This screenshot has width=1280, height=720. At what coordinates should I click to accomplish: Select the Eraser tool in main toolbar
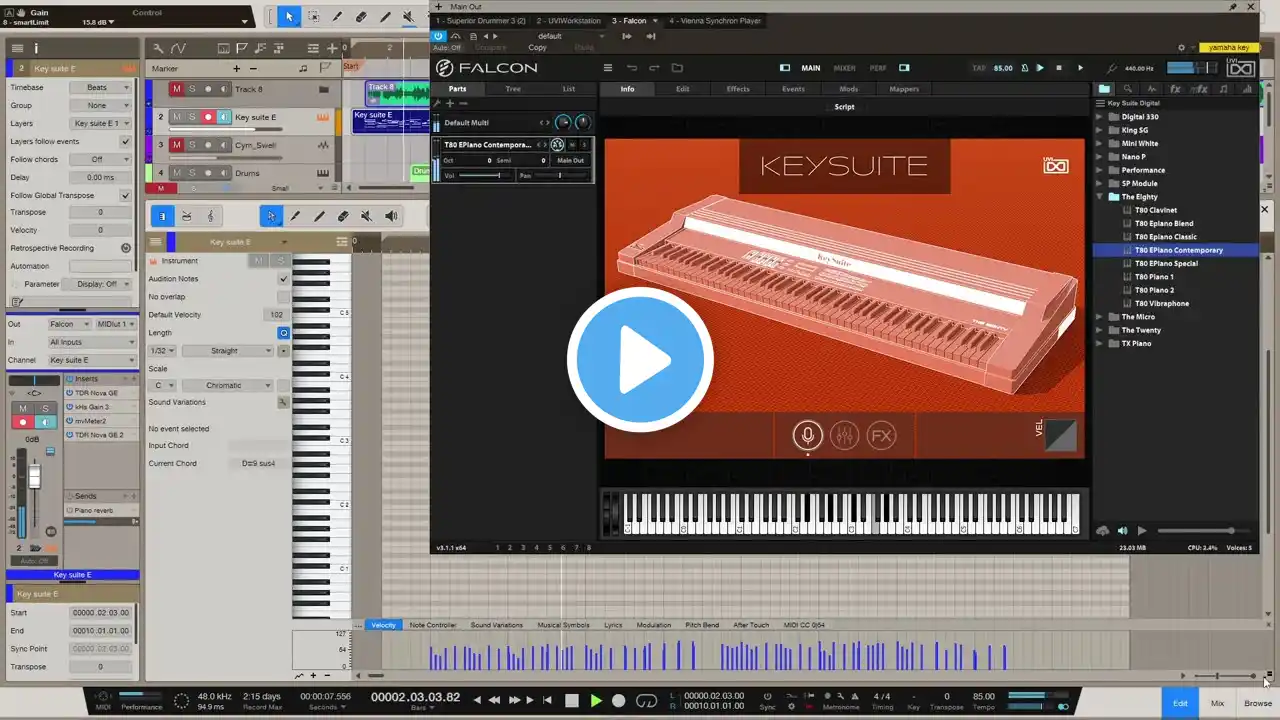tap(361, 17)
